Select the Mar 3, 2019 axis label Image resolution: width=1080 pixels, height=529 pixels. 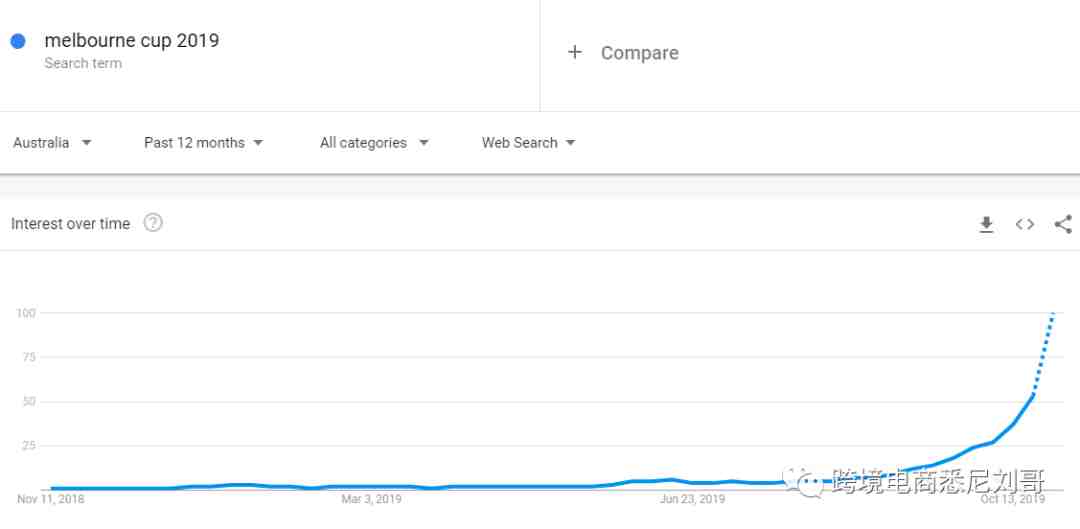click(371, 499)
